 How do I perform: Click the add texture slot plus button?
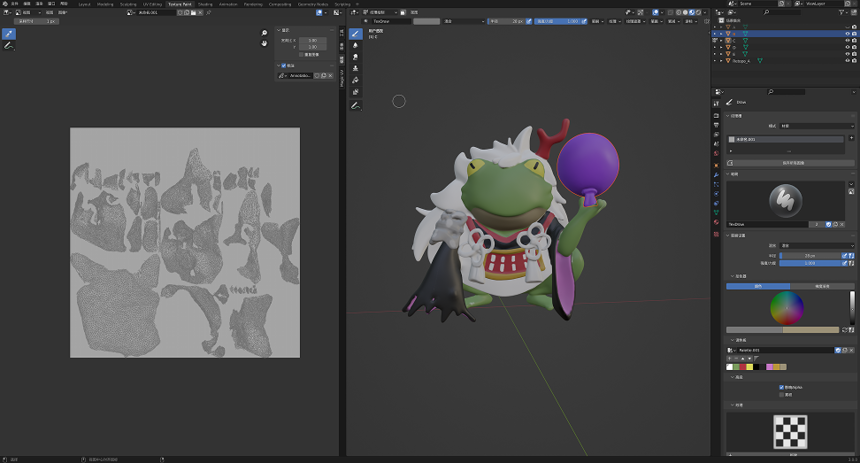click(851, 138)
